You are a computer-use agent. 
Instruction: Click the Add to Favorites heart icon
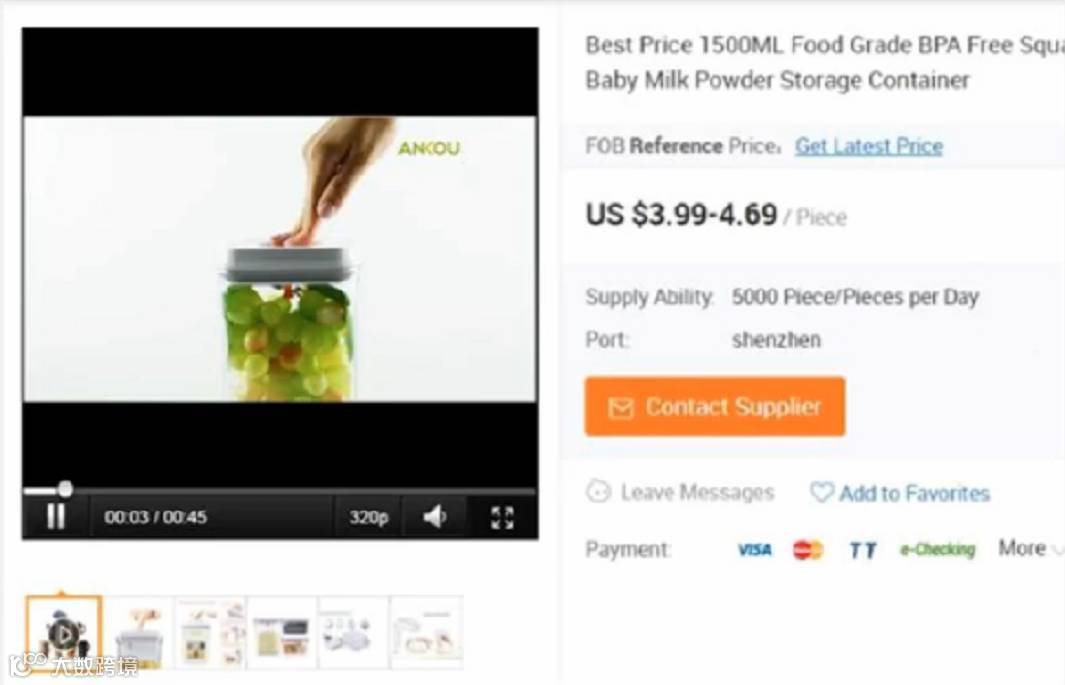(821, 492)
